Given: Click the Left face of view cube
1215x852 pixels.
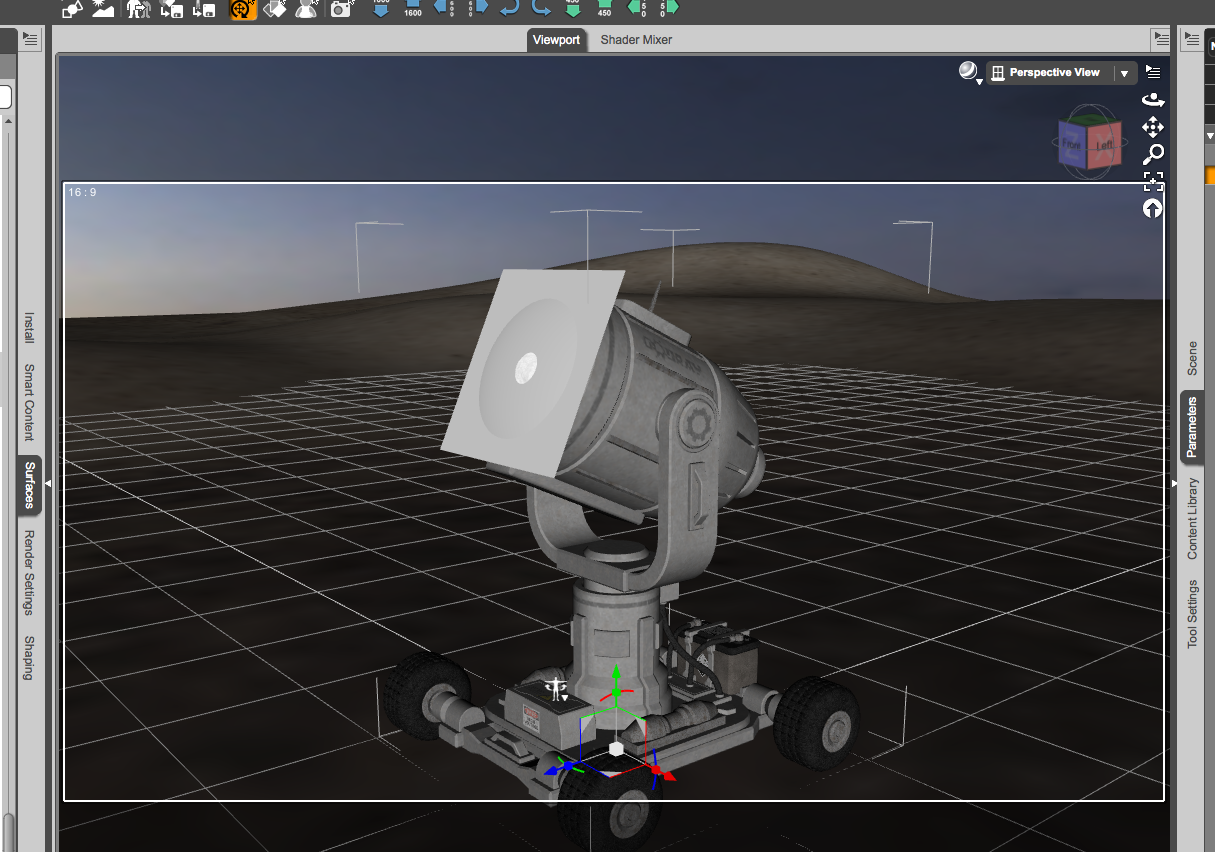Looking at the screenshot, I should (1104, 144).
